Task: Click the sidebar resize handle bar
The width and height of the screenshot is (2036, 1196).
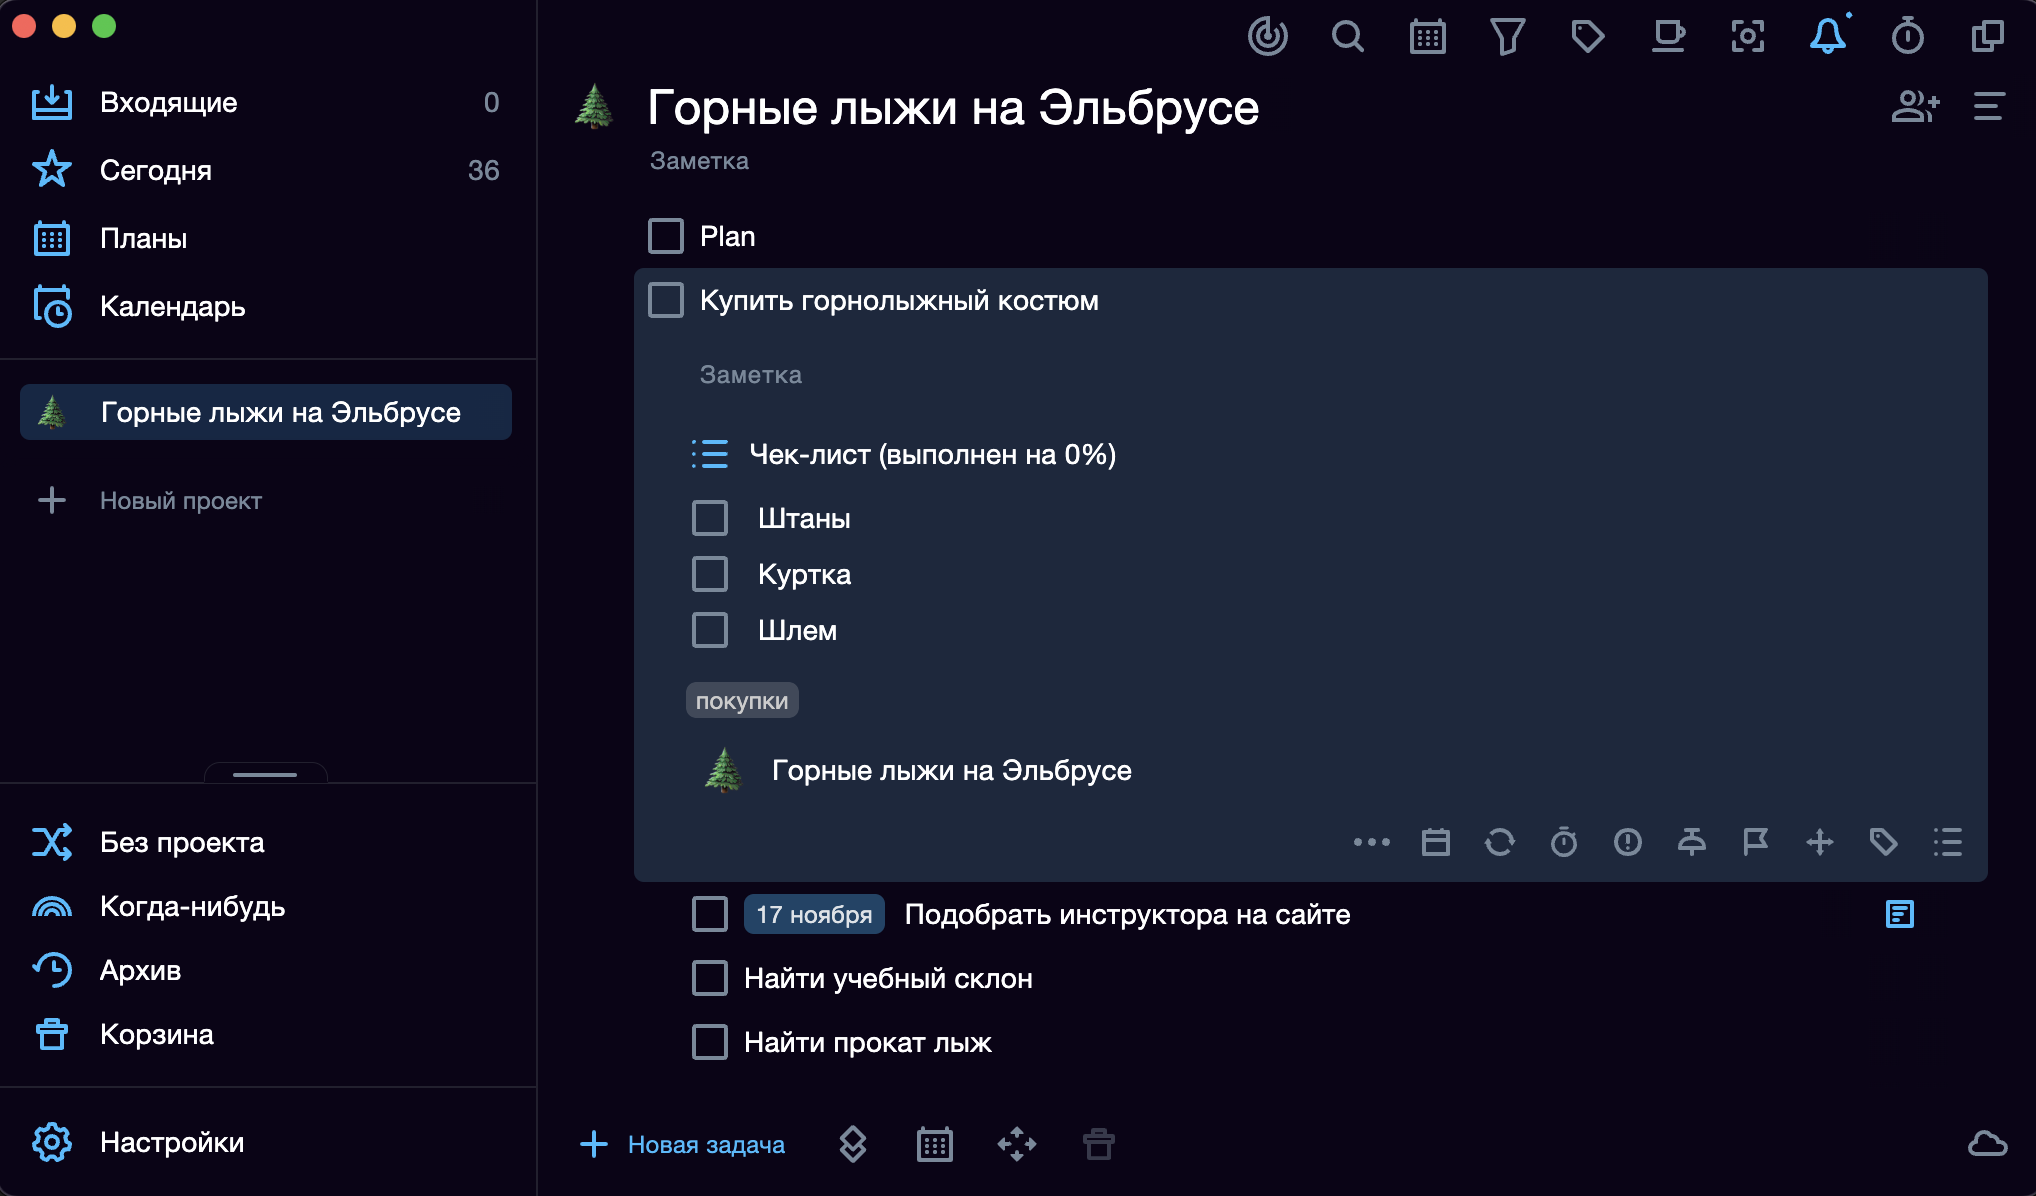Action: pyautogui.click(x=265, y=774)
